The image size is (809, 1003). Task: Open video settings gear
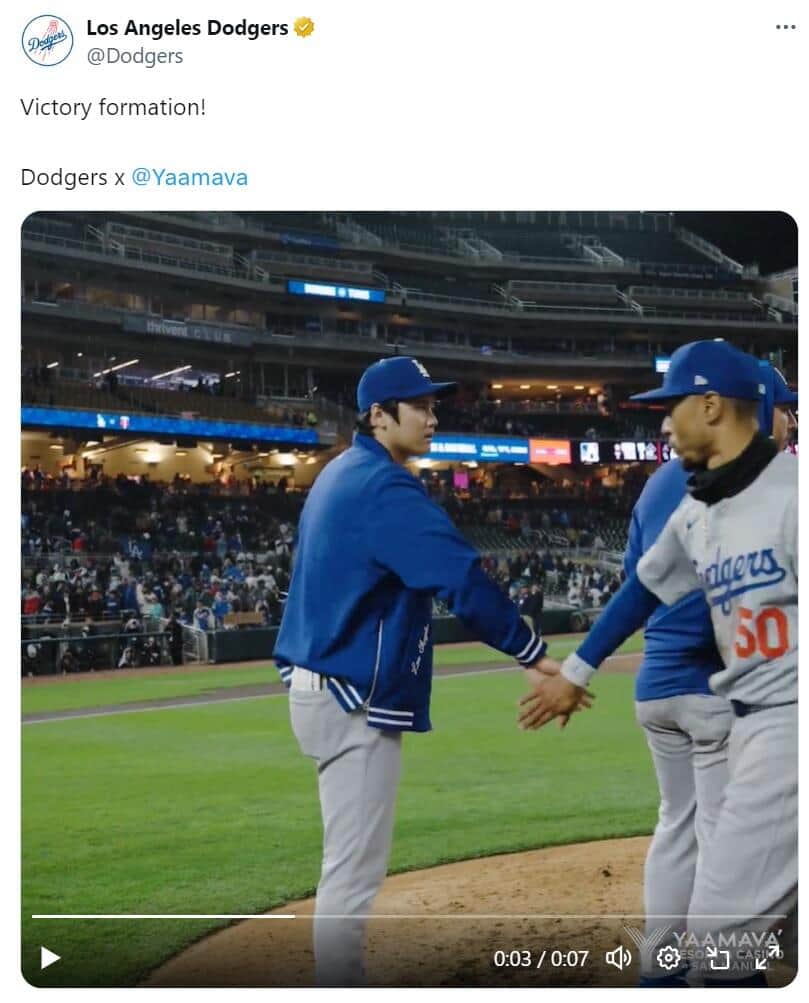(x=668, y=958)
